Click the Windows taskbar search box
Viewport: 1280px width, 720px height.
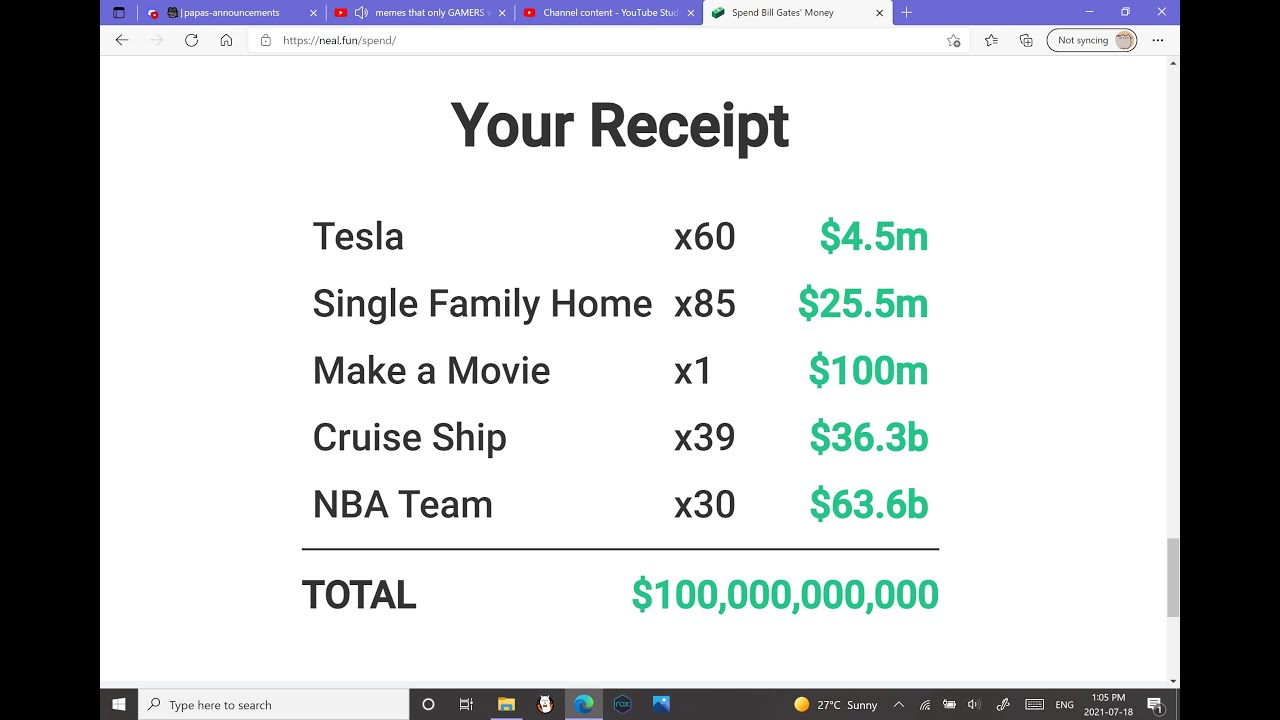[x=273, y=705]
